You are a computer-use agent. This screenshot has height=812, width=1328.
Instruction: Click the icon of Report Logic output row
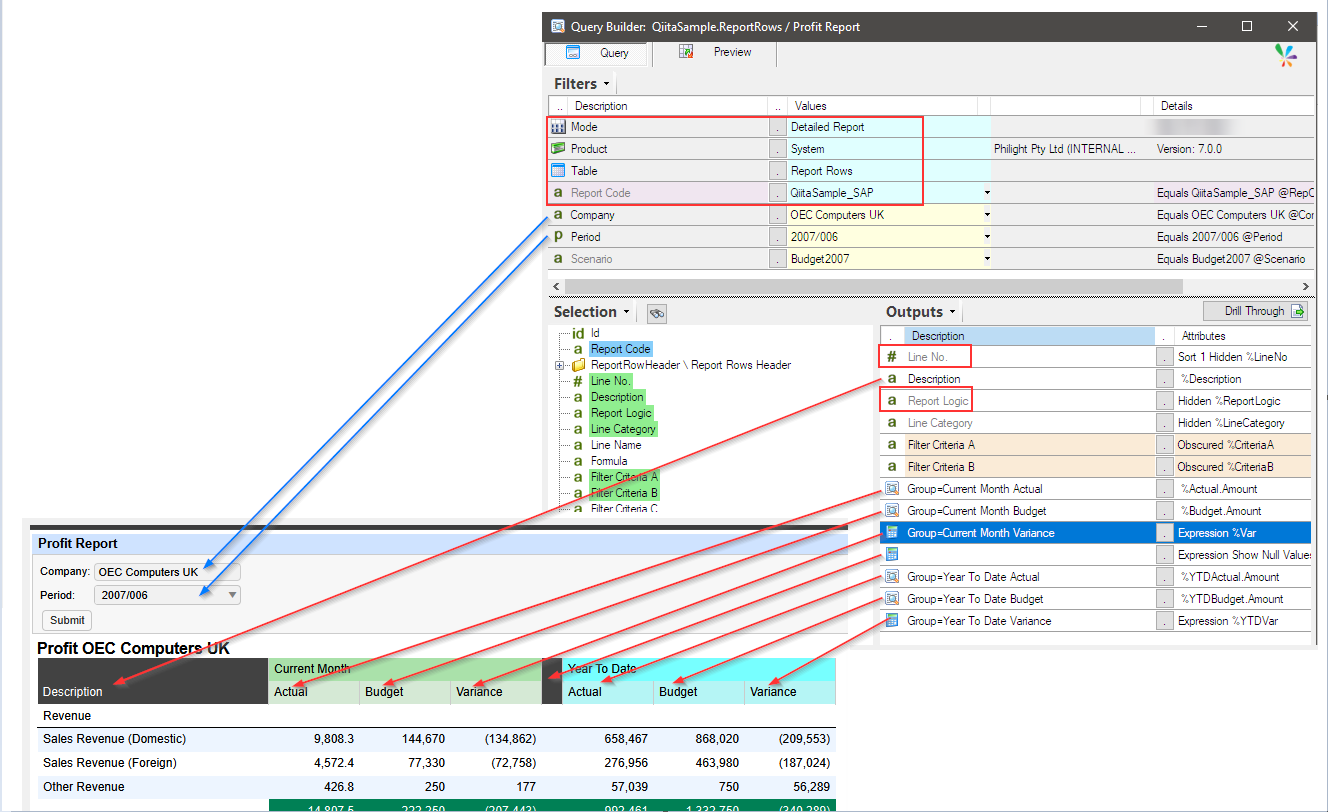tap(892, 401)
